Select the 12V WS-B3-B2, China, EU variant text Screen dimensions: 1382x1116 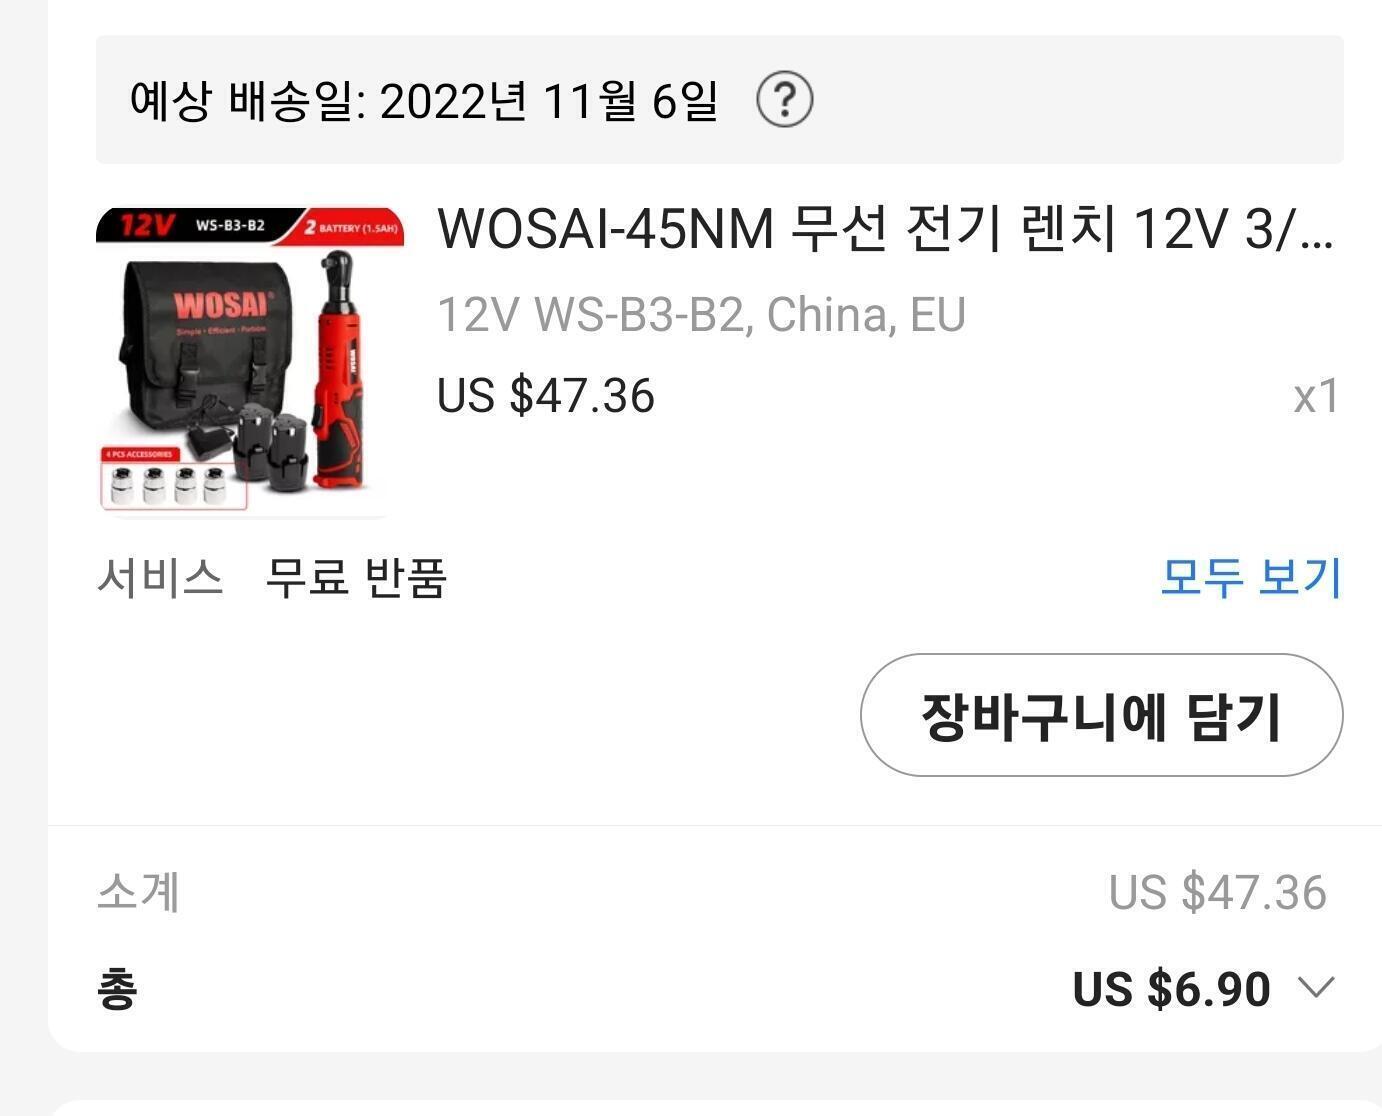click(701, 315)
